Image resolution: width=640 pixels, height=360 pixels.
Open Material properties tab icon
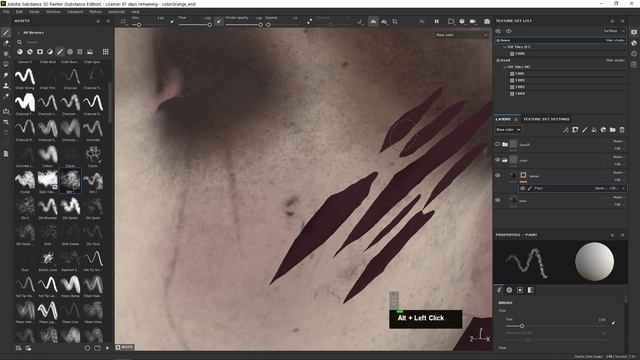point(531,290)
